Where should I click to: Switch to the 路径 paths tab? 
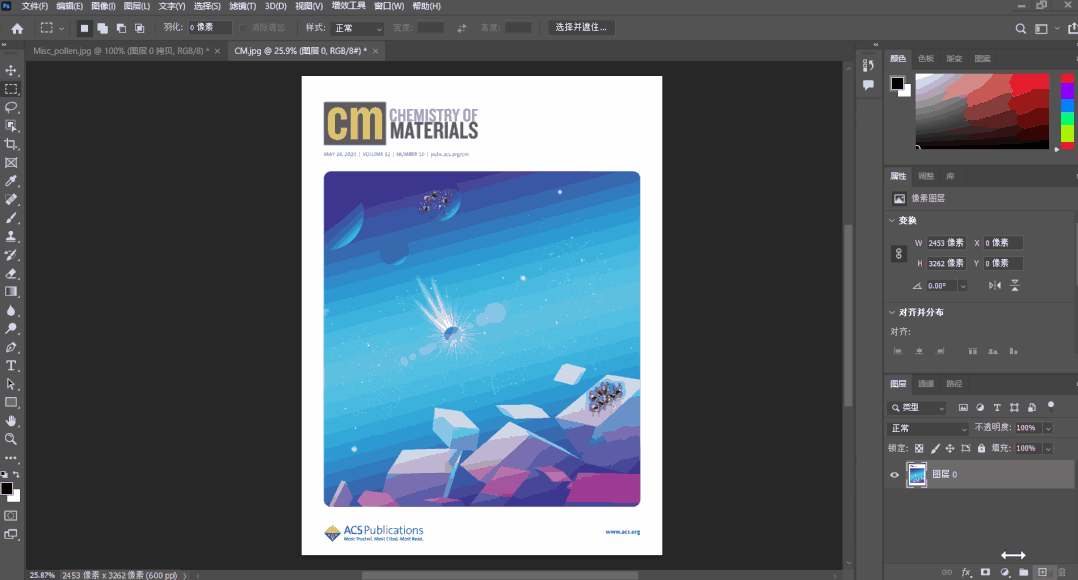tap(954, 383)
